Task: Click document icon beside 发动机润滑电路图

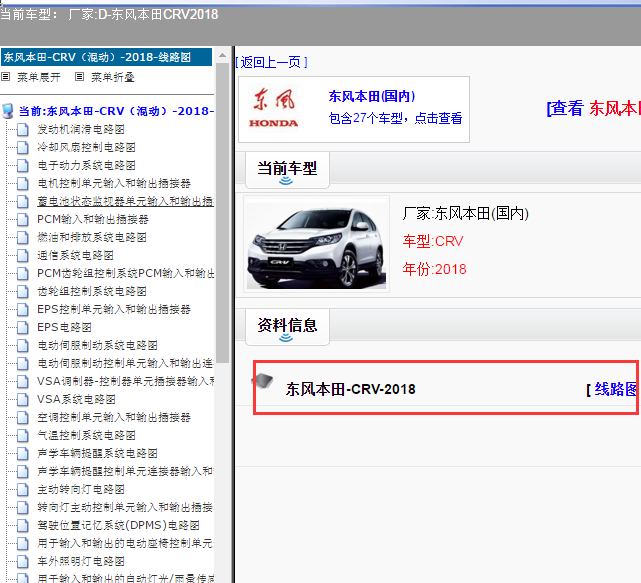Action: 23,130
